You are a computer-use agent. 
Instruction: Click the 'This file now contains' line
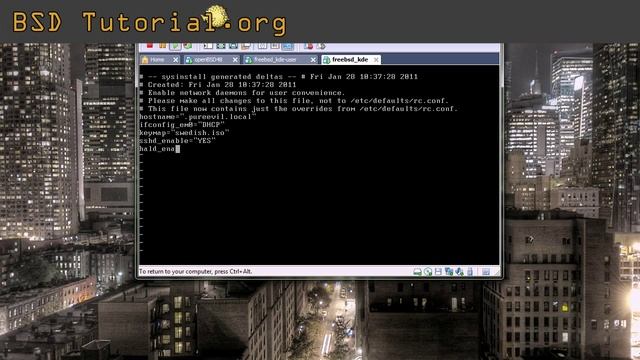298,109
